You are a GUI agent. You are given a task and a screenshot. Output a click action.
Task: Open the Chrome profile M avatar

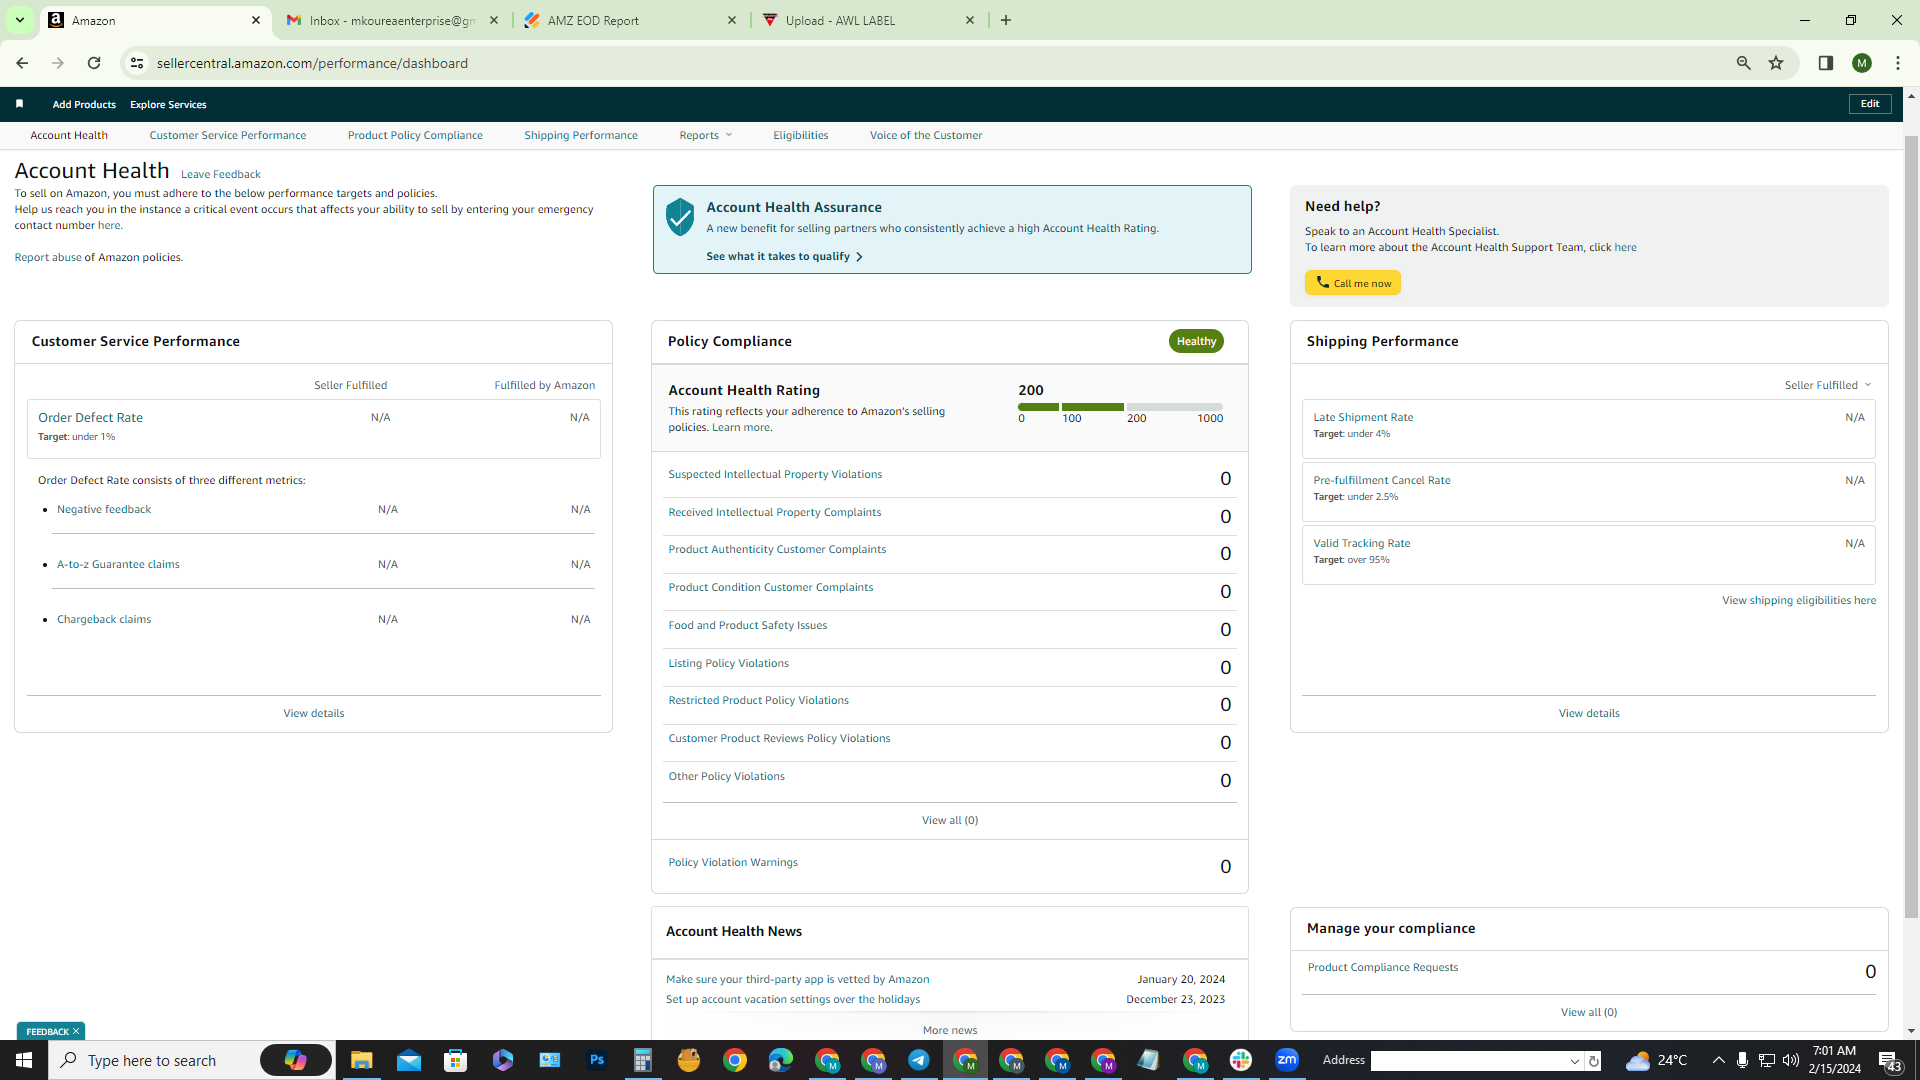[1861, 63]
